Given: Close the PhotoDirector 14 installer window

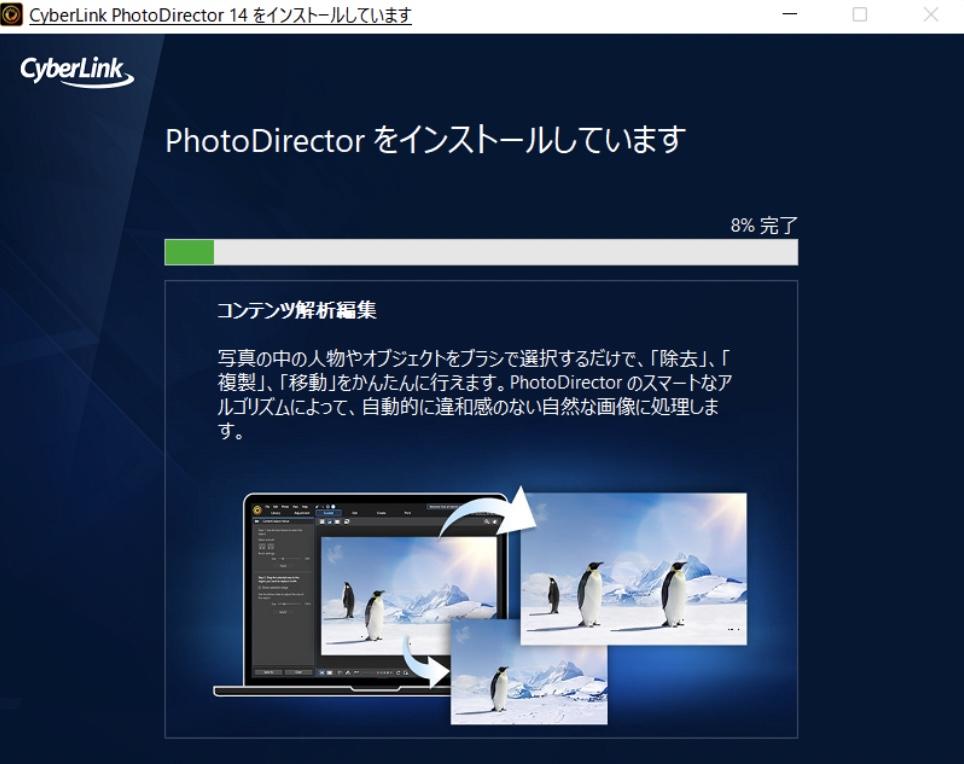Looking at the screenshot, I should click(931, 14).
